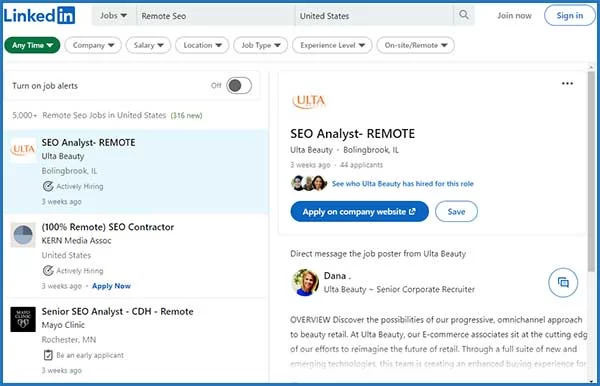Click the hired employees avatar group
Viewport: 600px width, 386px height.
coord(309,183)
